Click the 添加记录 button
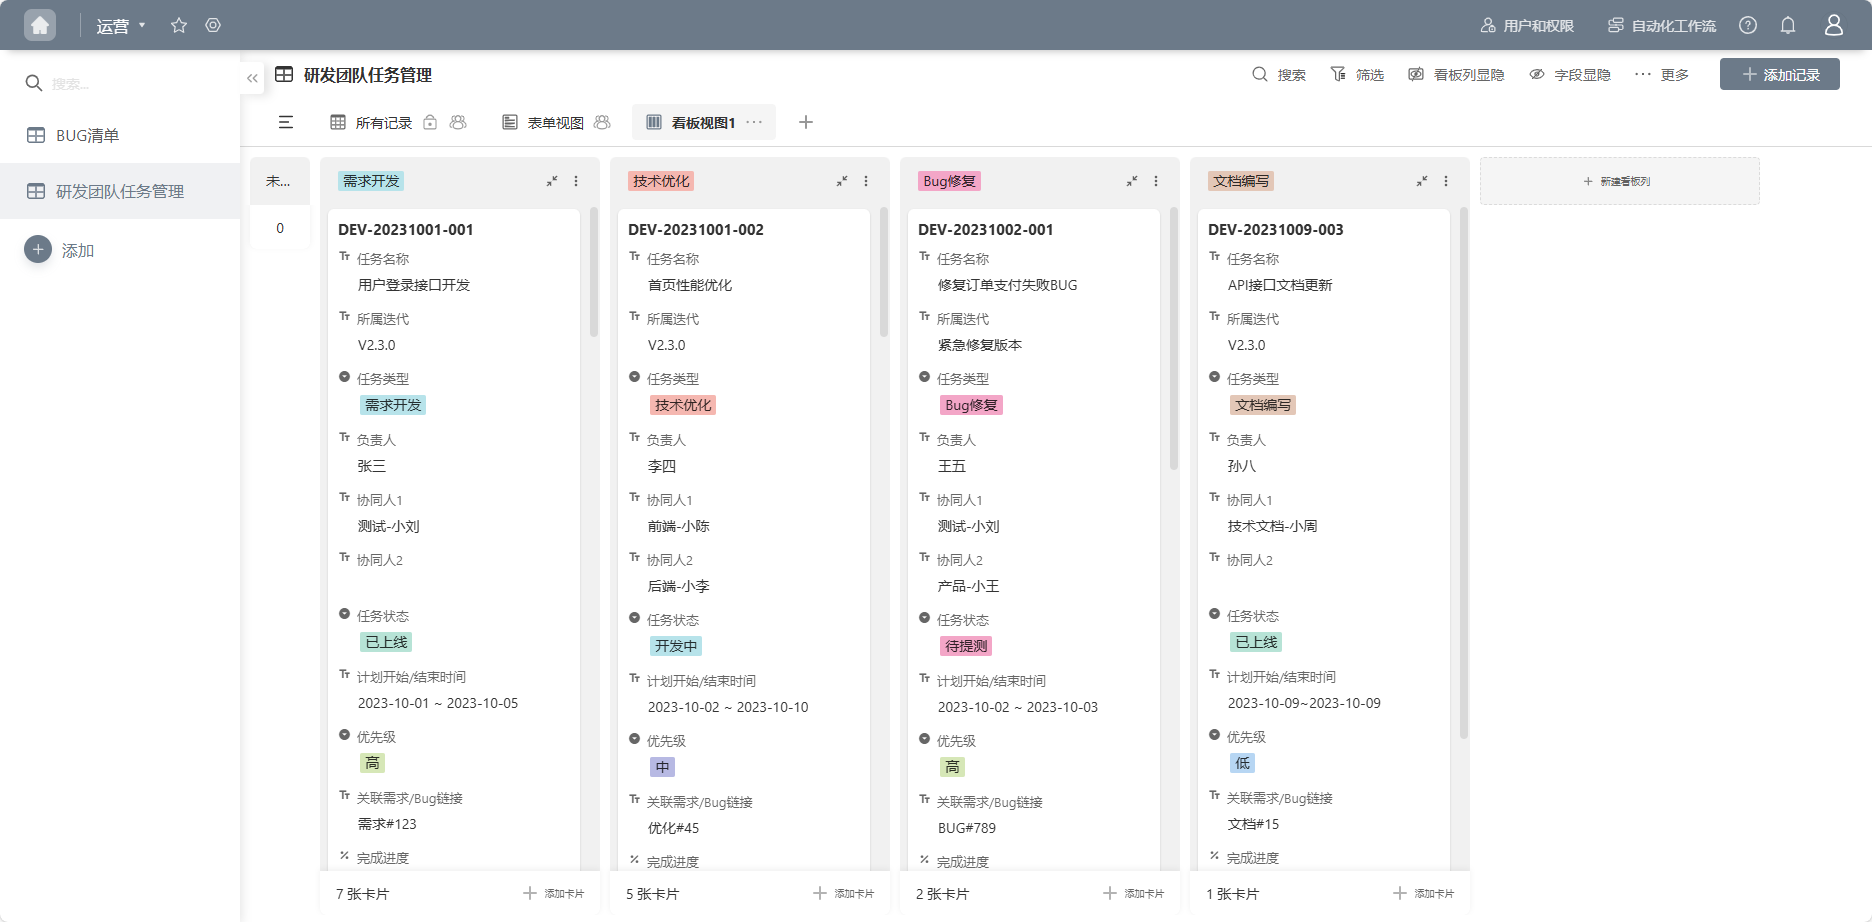Screen dimensions: 1872x922 tap(1780, 74)
